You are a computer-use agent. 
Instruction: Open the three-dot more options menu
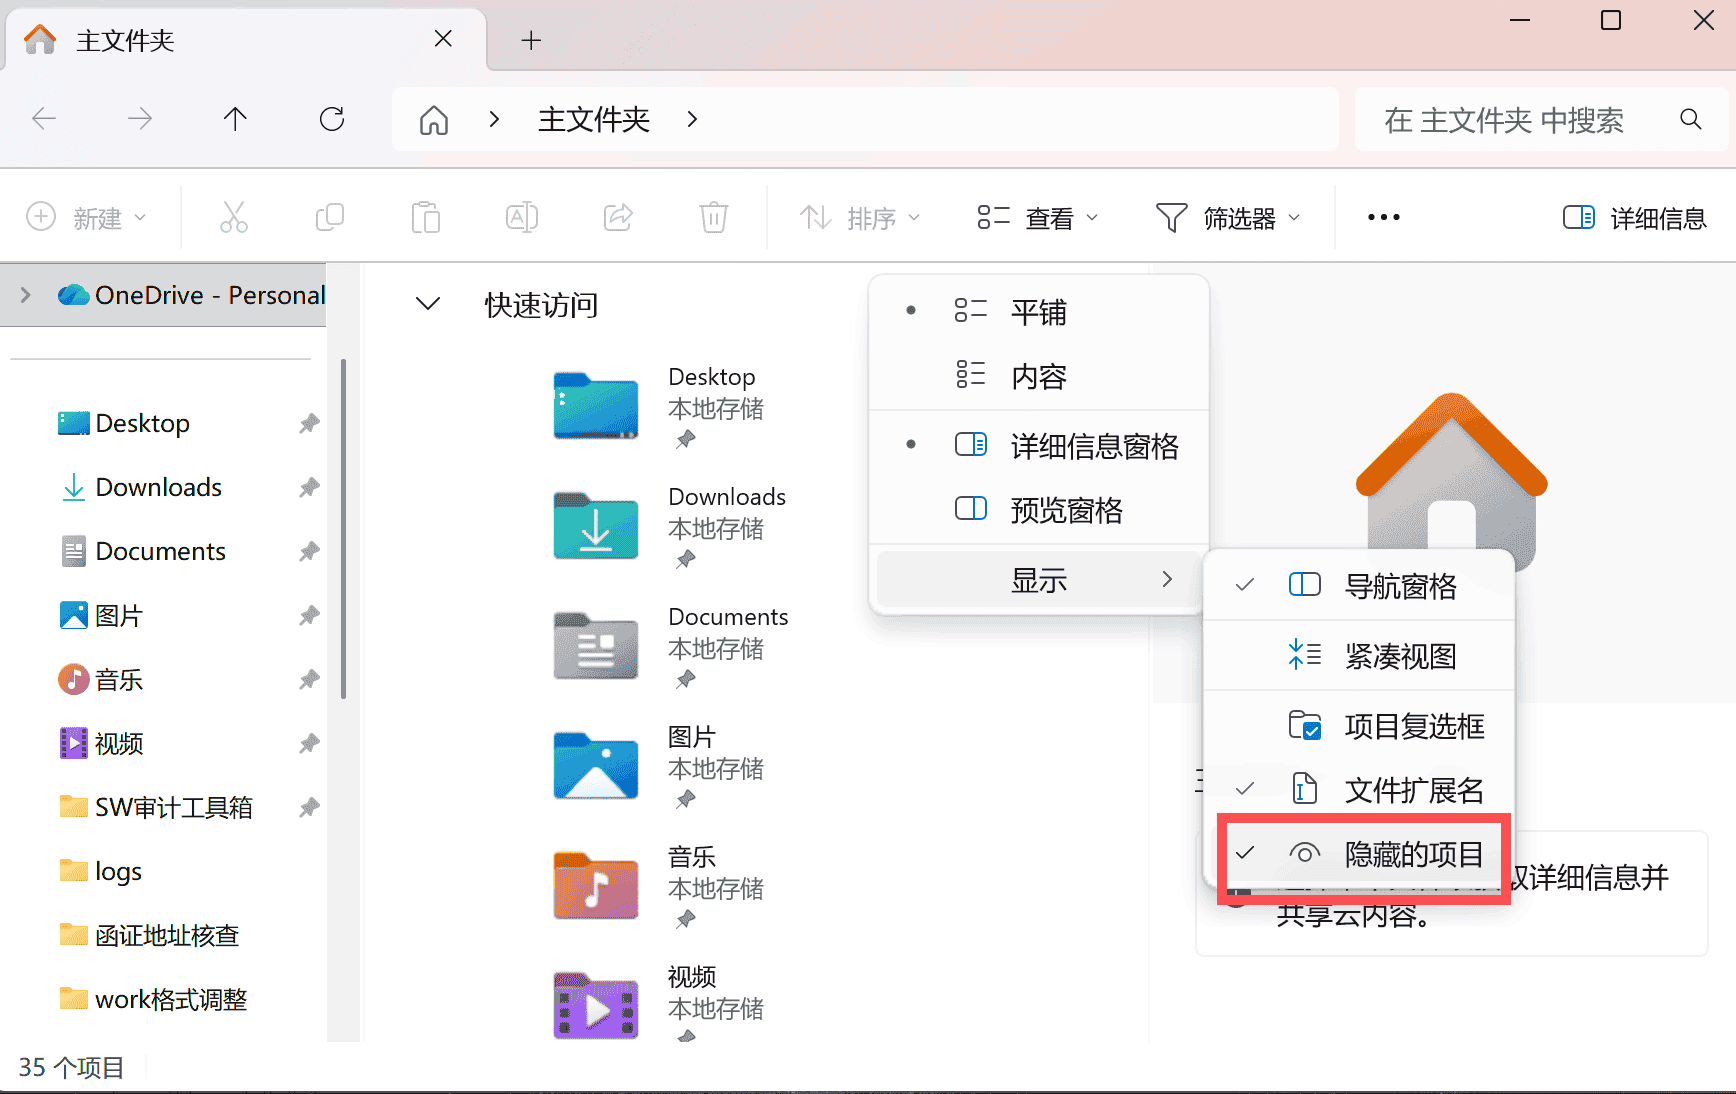click(1384, 217)
